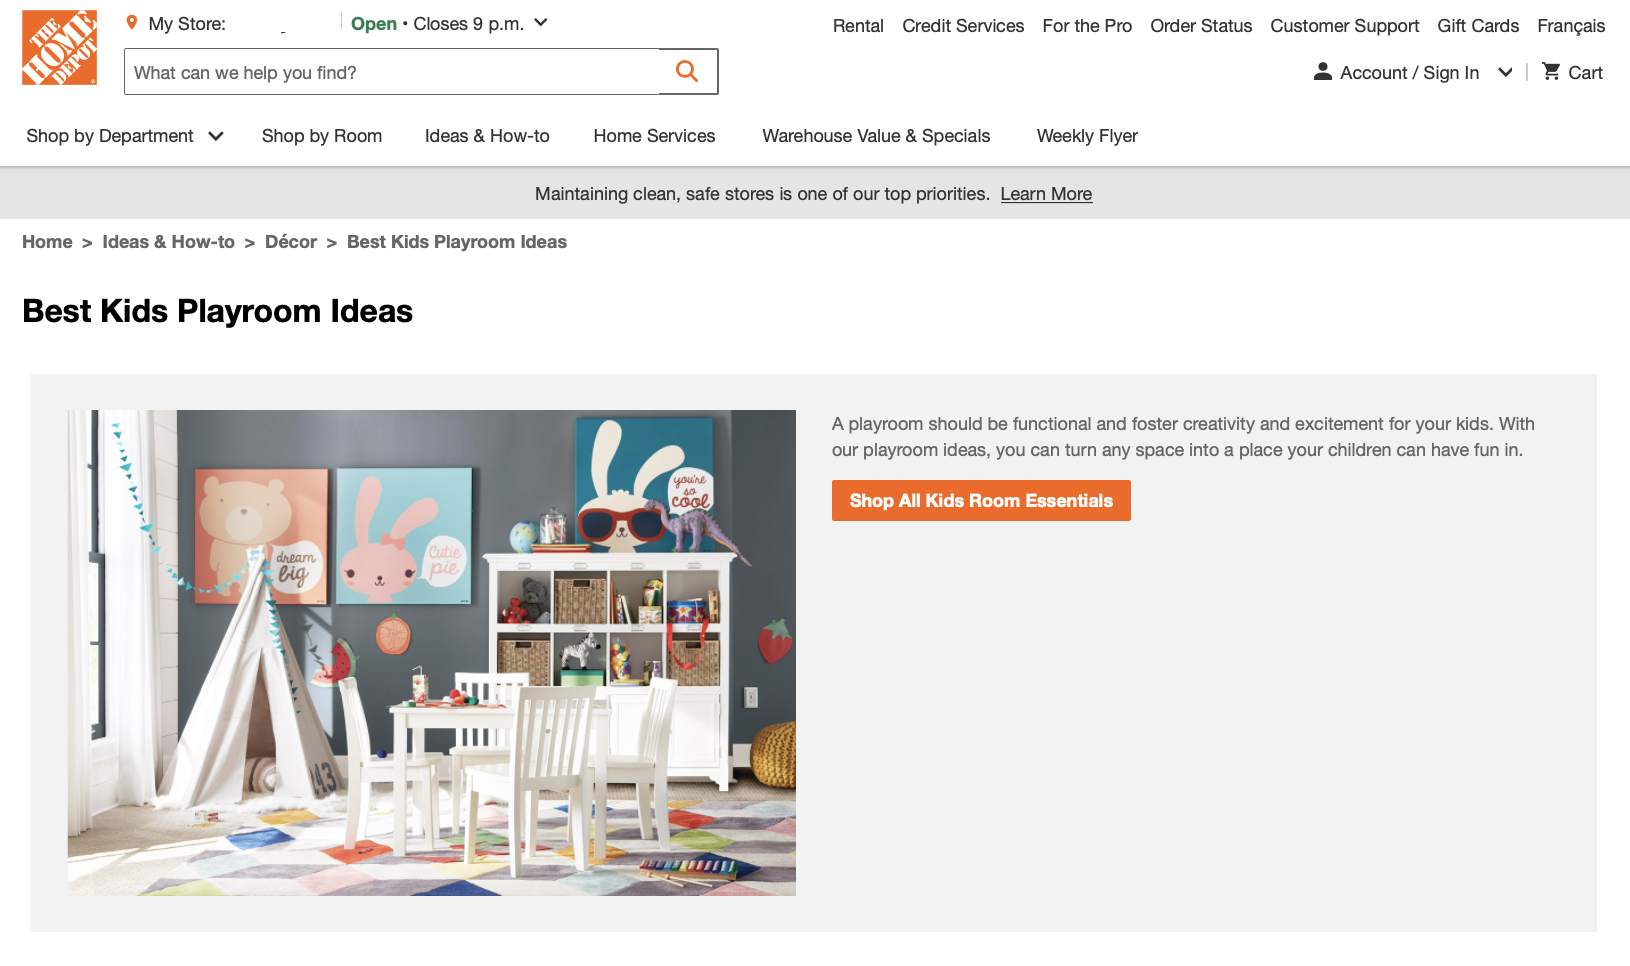Click the kids playroom photo

(x=432, y=652)
